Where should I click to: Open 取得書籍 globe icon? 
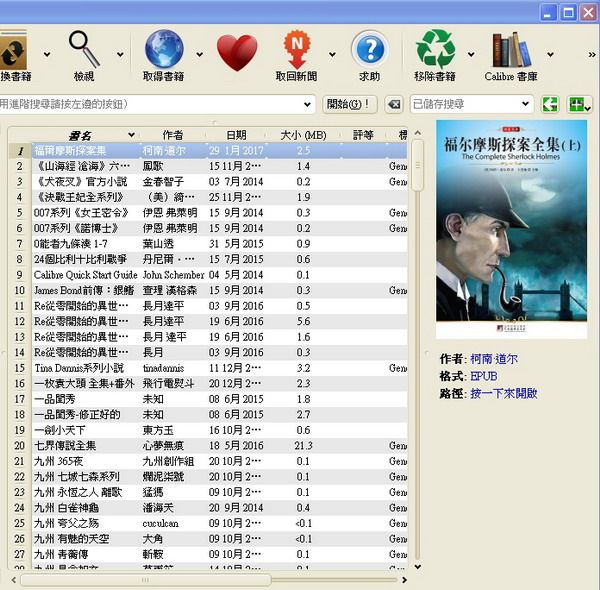pyautogui.click(x=164, y=48)
